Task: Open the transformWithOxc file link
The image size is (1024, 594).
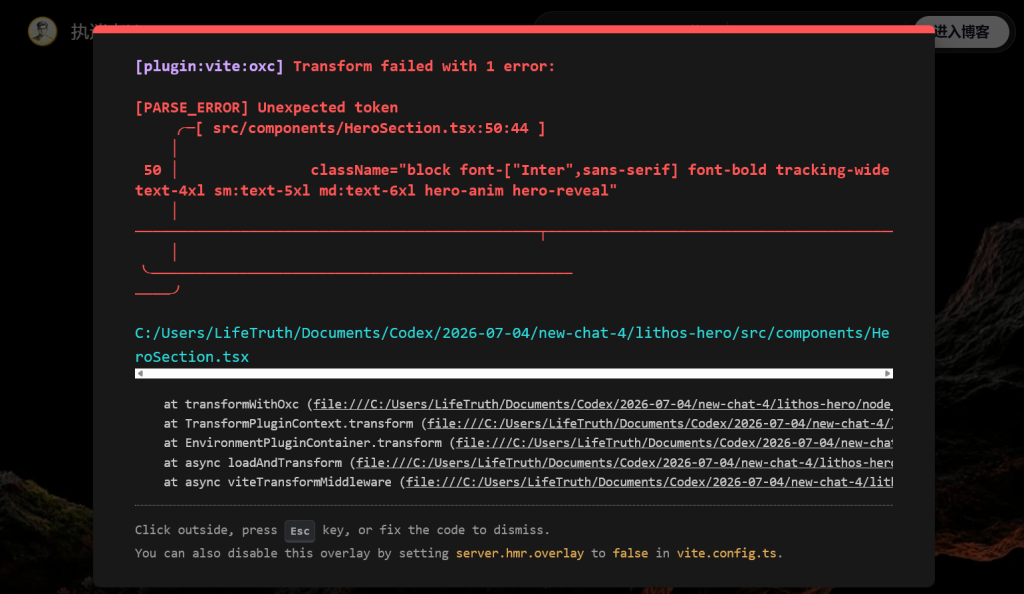Action: [602, 404]
